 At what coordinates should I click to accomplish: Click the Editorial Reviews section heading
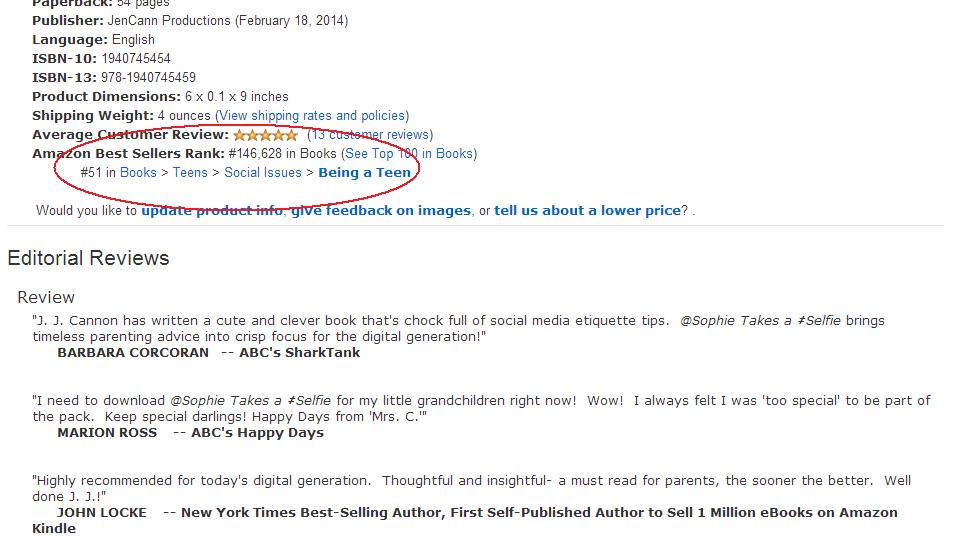88,258
